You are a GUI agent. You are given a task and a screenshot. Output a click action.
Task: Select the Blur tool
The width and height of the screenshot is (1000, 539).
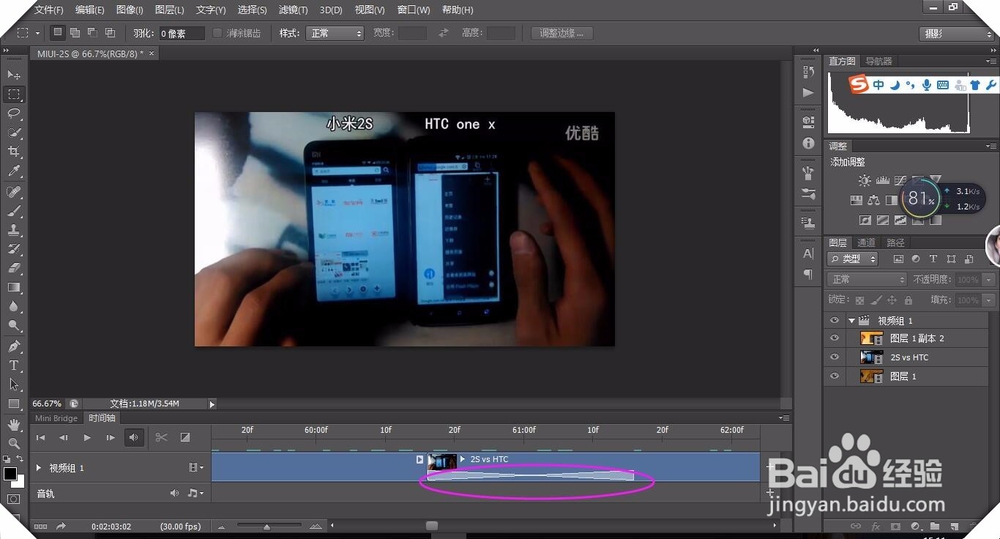click(13, 306)
